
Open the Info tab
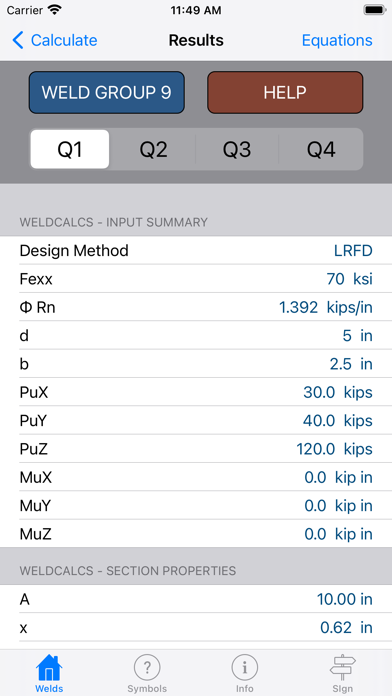[x=245, y=673]
